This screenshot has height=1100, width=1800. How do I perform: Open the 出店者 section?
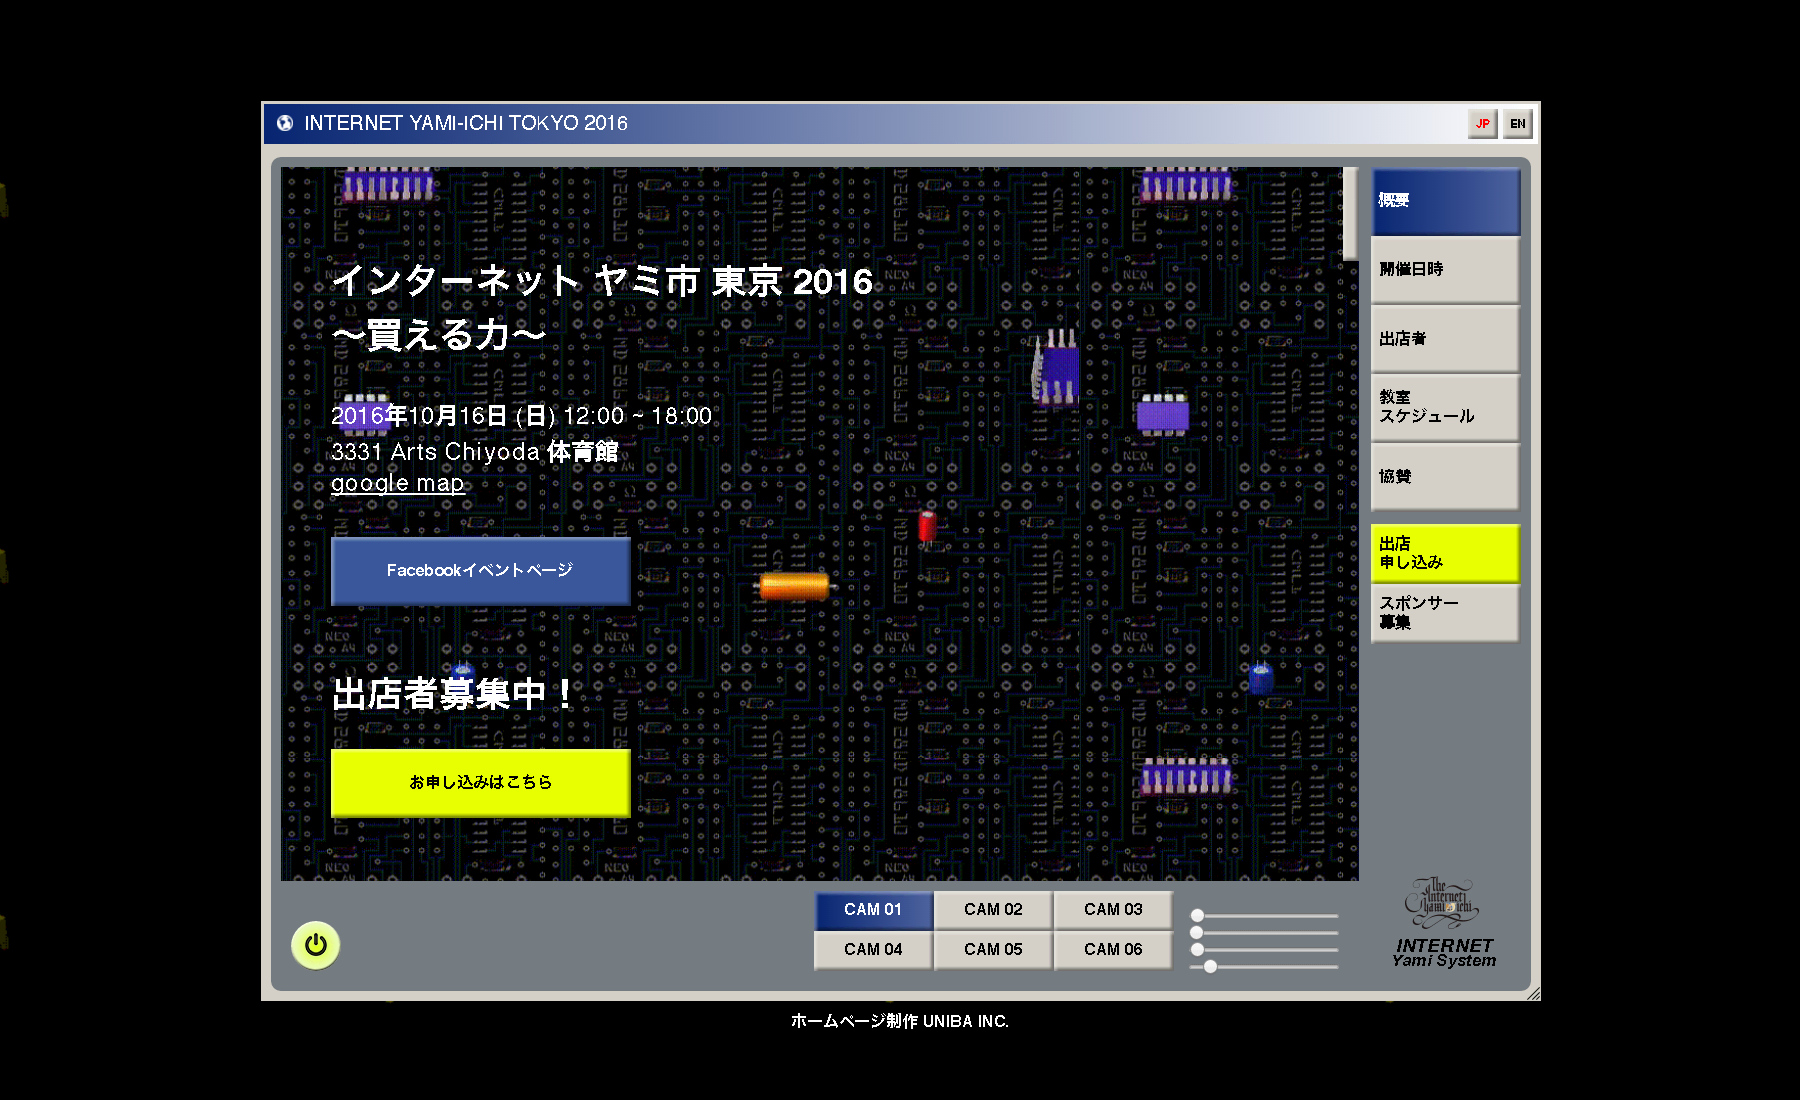(1445, 339)
